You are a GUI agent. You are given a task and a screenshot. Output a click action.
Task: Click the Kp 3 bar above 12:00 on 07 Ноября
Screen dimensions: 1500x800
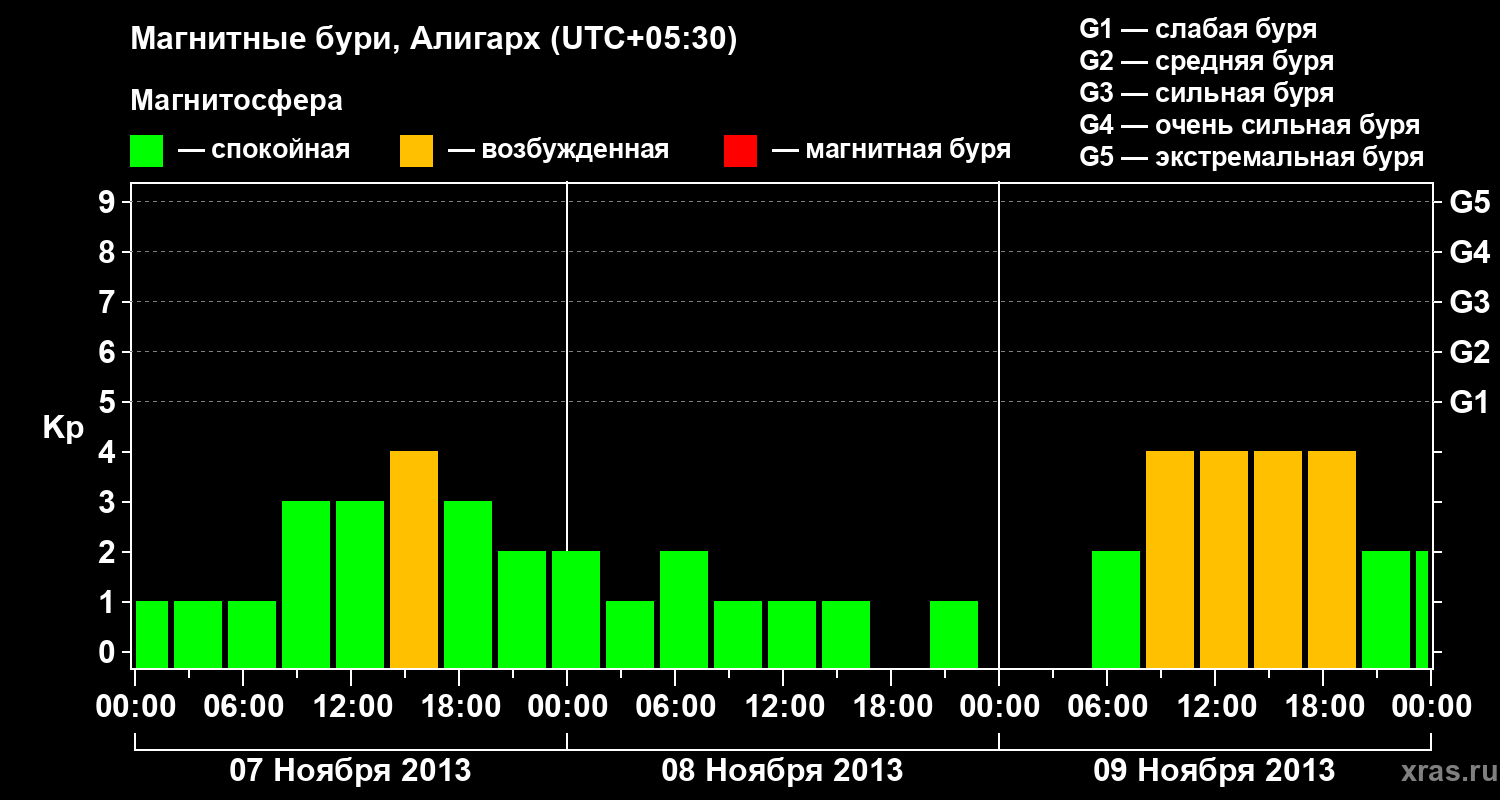(360, 584)
